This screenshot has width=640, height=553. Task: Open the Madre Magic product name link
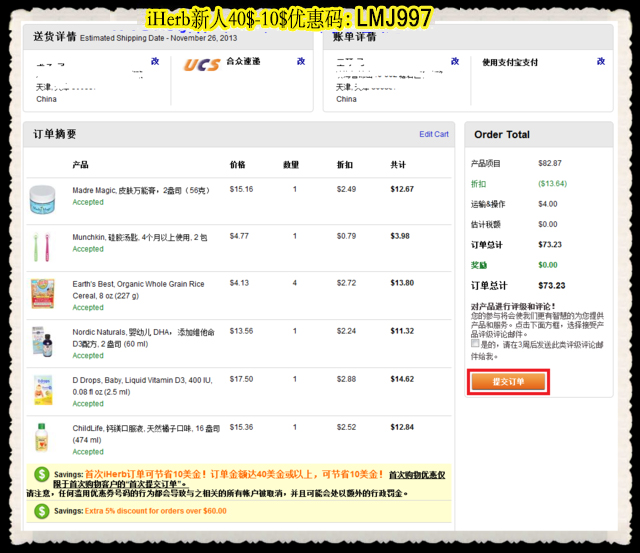[x=137, y=189]
